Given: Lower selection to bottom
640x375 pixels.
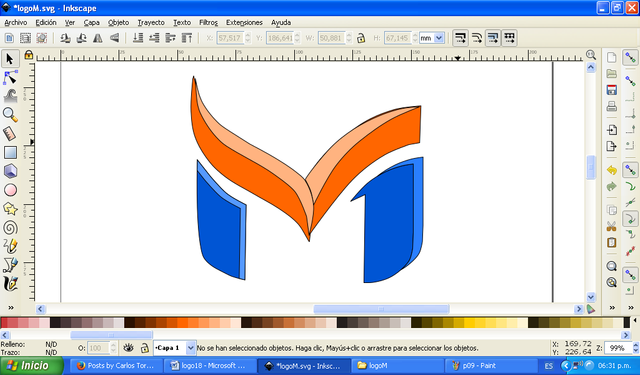Looking at the screenshot, I should click(138, 38).
